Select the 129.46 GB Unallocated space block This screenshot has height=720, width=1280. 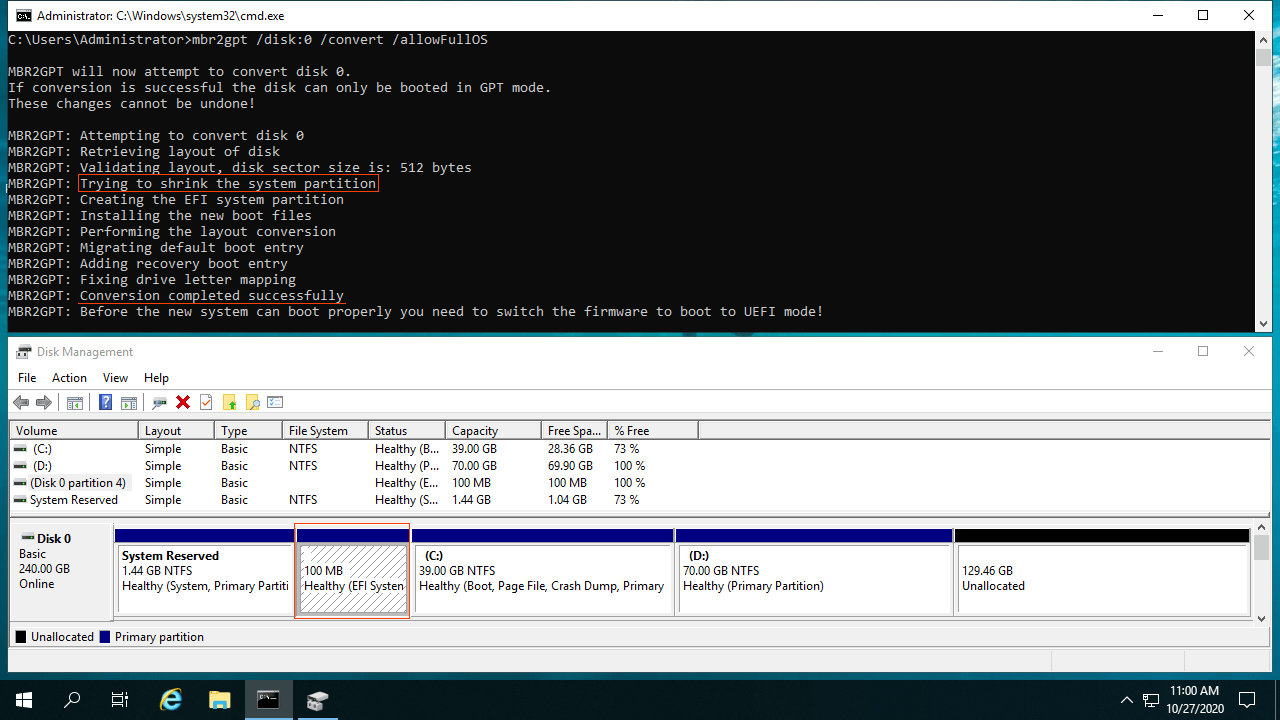click(x=1101, y=578)
